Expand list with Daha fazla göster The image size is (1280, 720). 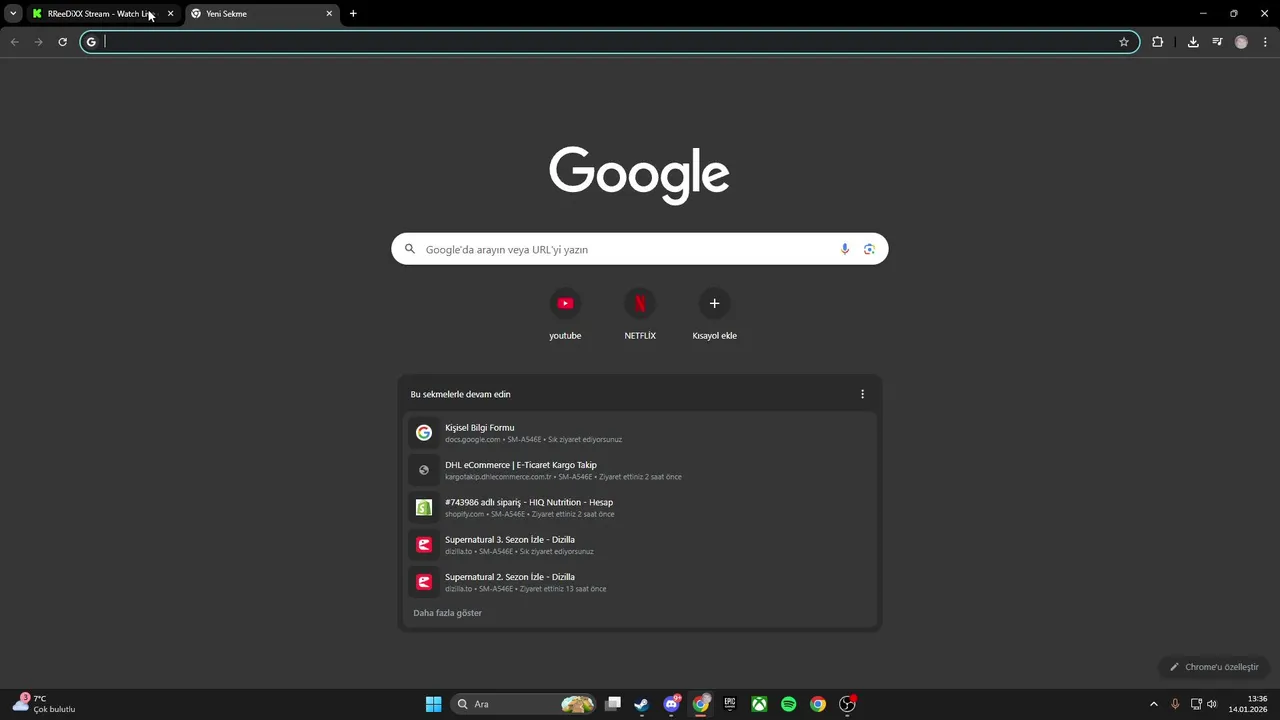click(x=447, y=613)
